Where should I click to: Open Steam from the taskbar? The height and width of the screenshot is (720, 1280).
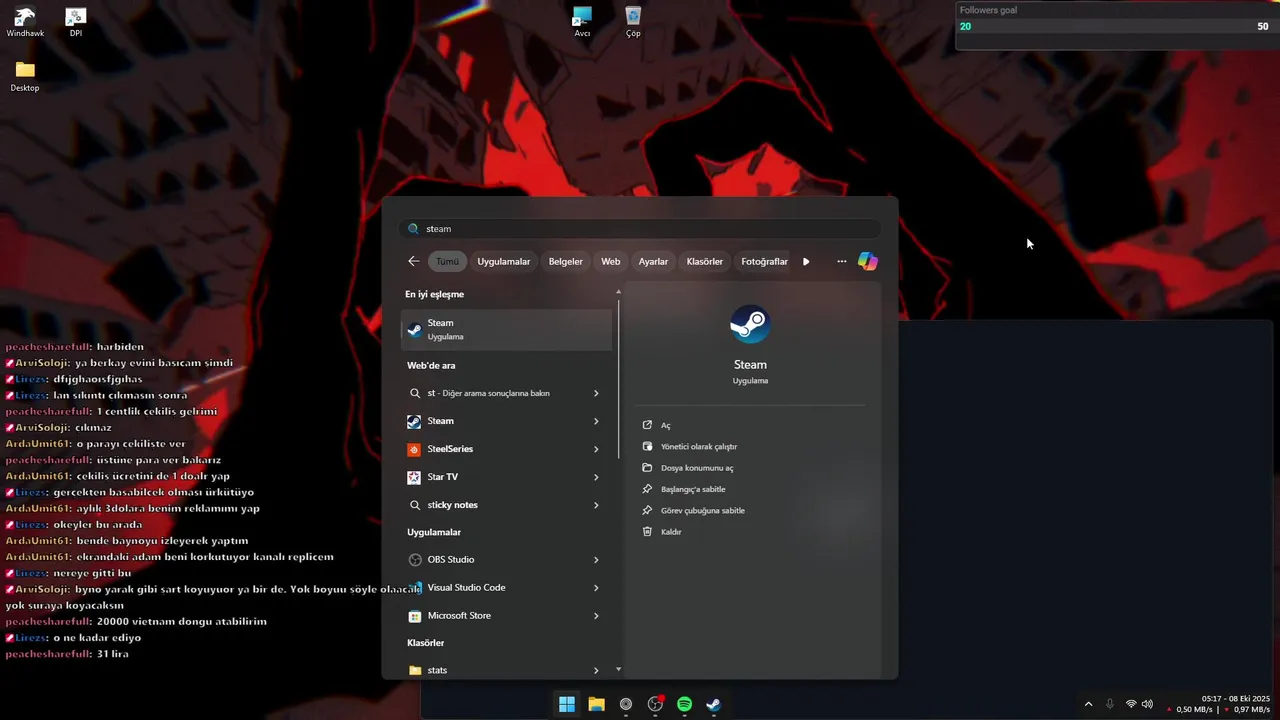pos(713,704)
